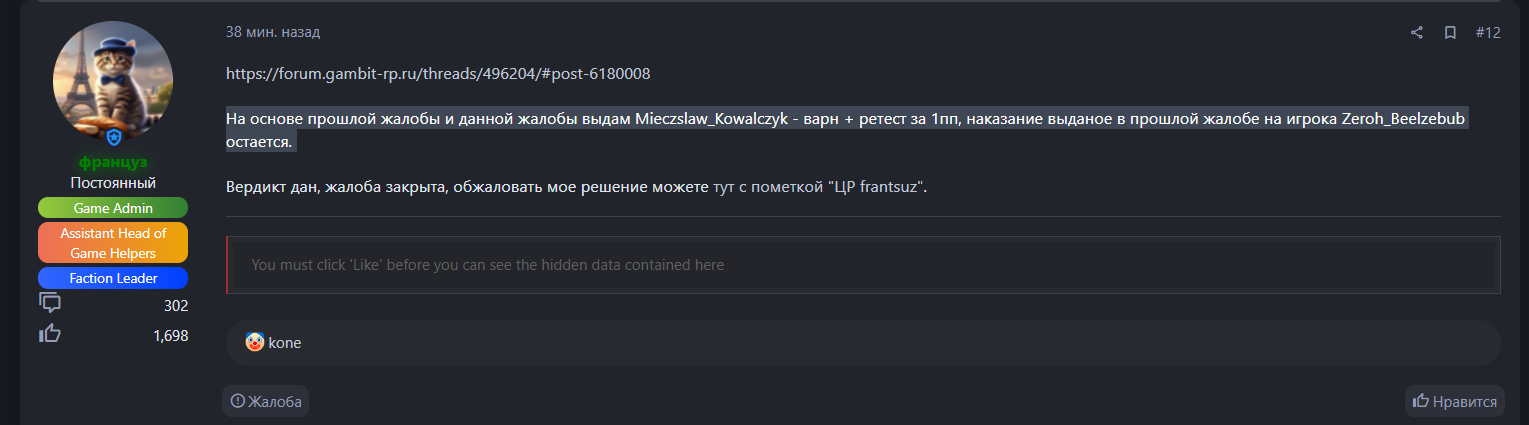This screenshot has width=1529, height=425.
Task: Click the '38 мин. назад' timestamp
Action: (x=273, y=32)
